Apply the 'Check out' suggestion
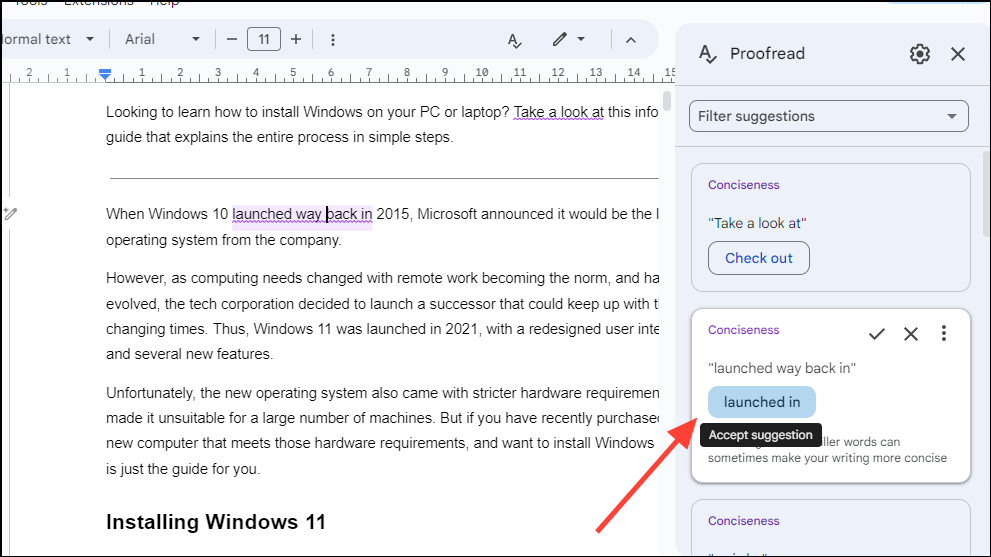991x557 pixels. click(x=758, y=258)
